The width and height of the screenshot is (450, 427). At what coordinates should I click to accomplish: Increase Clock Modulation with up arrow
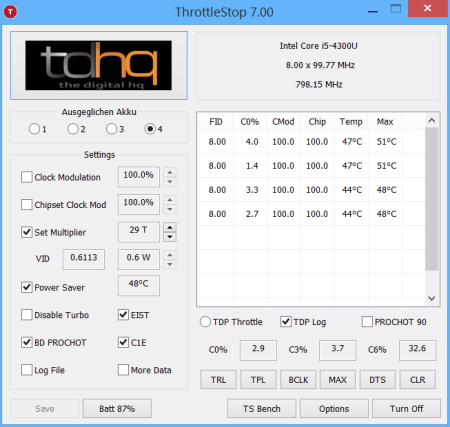point(170,172)
